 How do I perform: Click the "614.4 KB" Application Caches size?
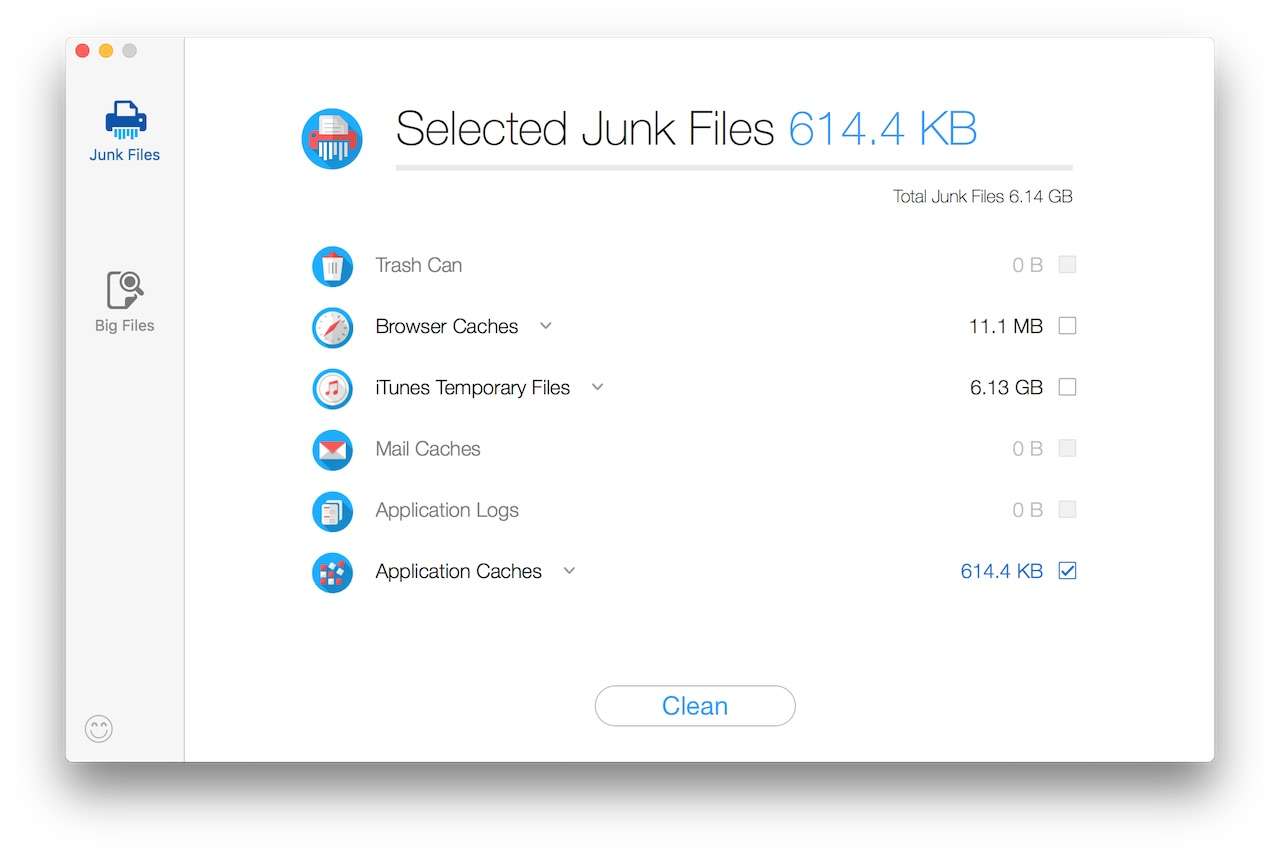click(x=1002, y=571)
